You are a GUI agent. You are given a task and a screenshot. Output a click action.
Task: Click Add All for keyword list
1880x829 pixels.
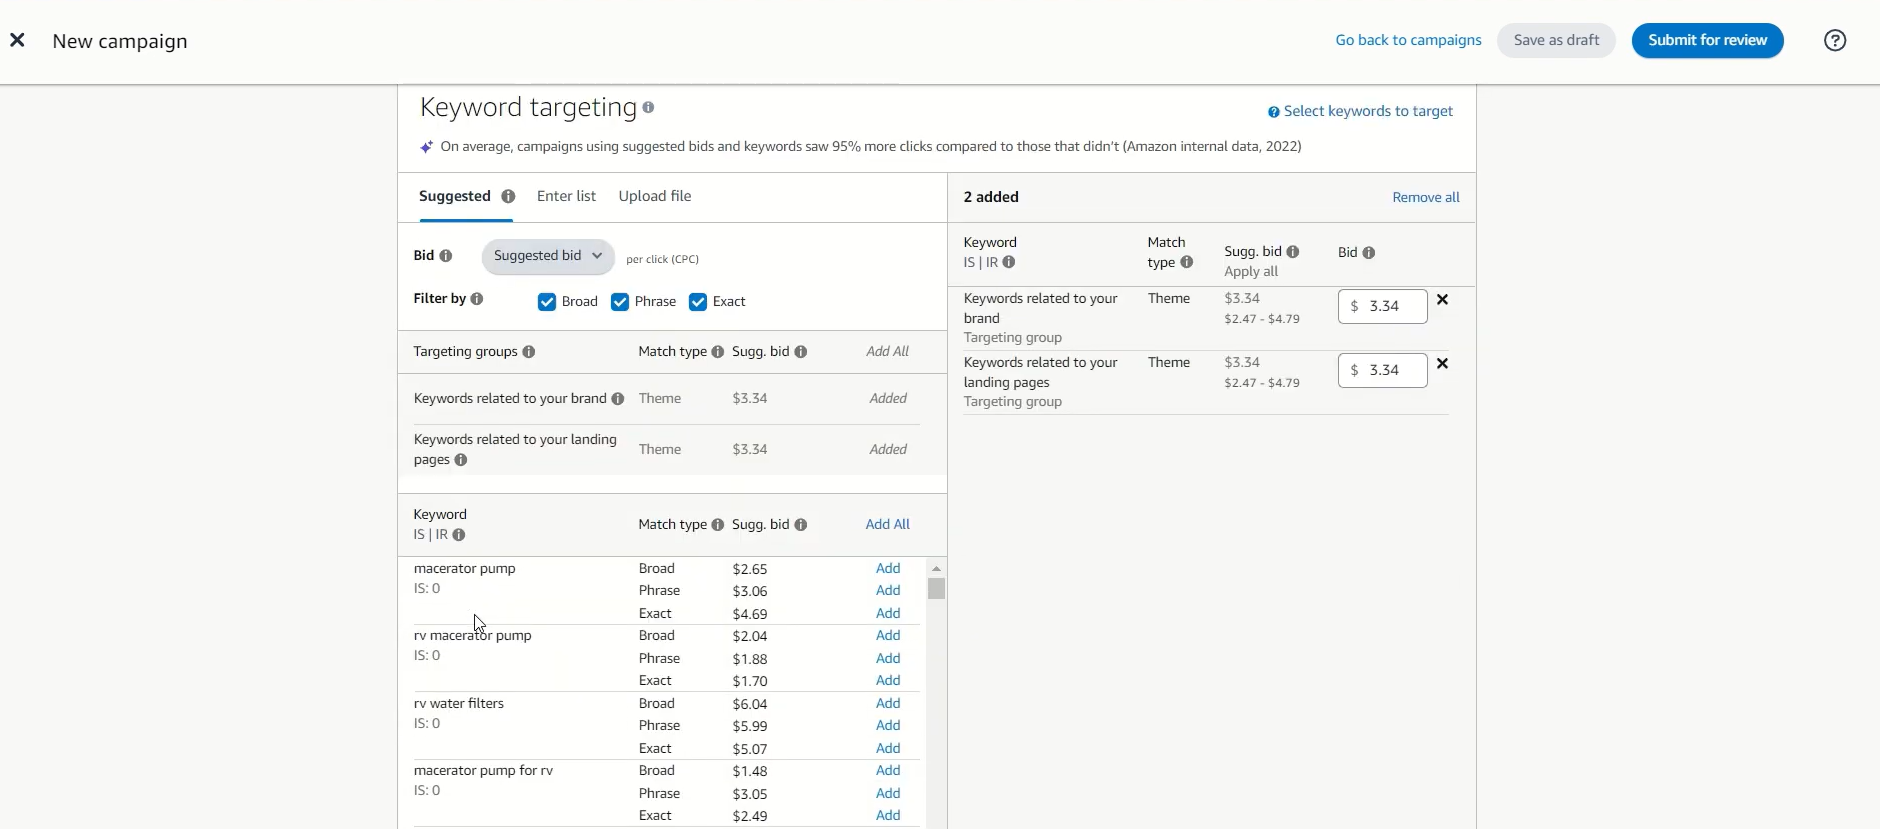[888, 524]
